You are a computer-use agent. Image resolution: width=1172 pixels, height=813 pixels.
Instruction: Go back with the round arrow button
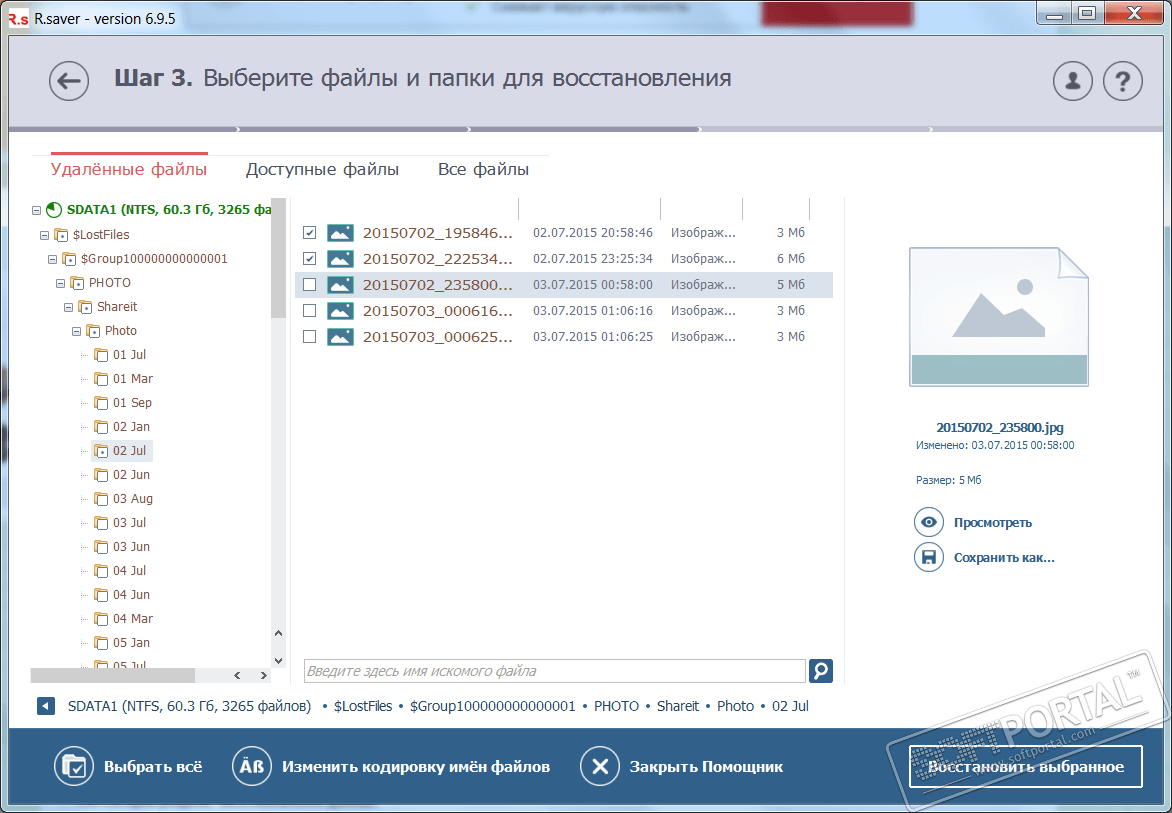(69, 81)
